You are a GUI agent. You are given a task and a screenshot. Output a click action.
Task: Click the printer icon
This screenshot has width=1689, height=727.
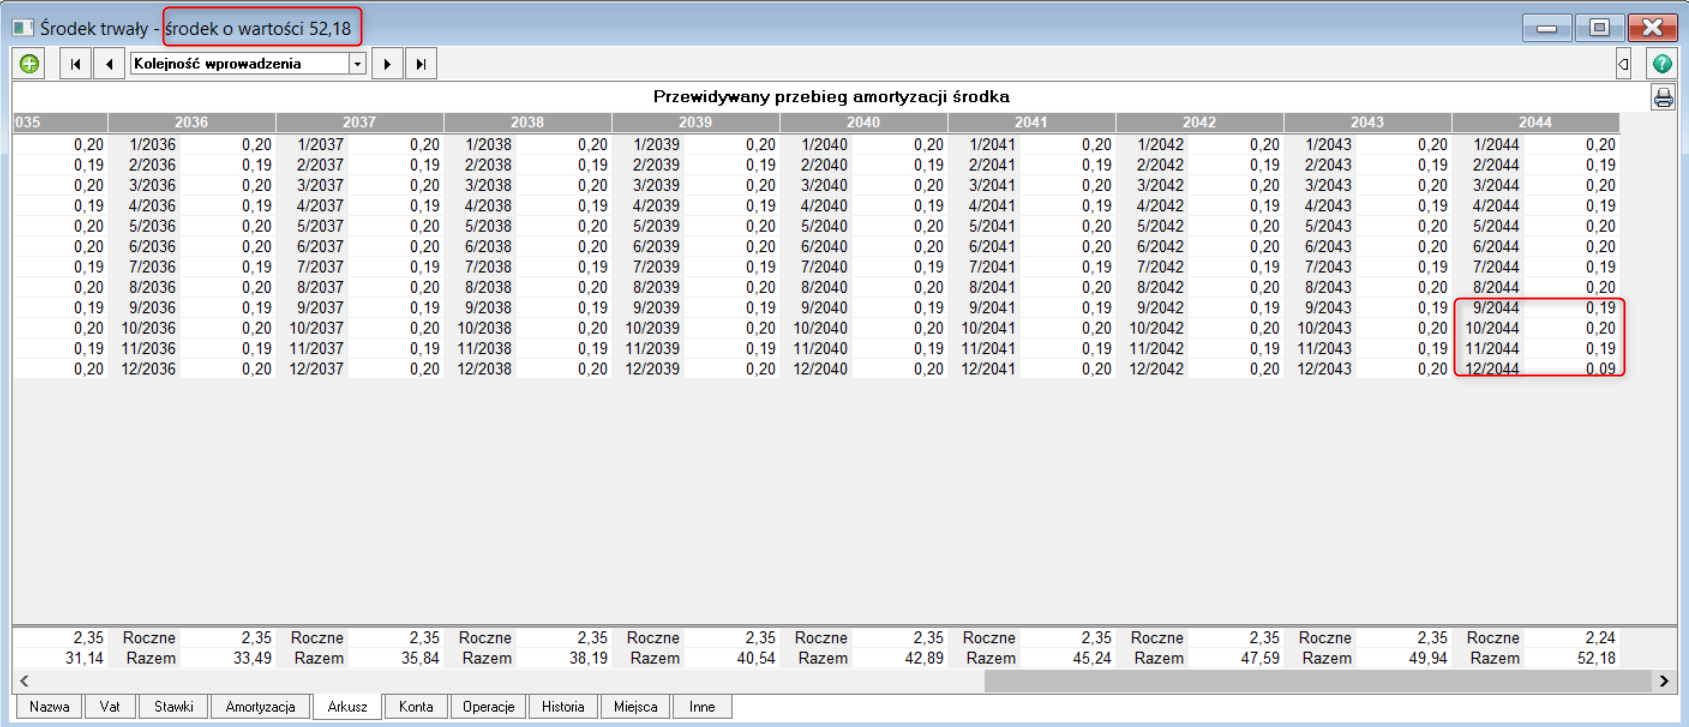point(1663,98)
